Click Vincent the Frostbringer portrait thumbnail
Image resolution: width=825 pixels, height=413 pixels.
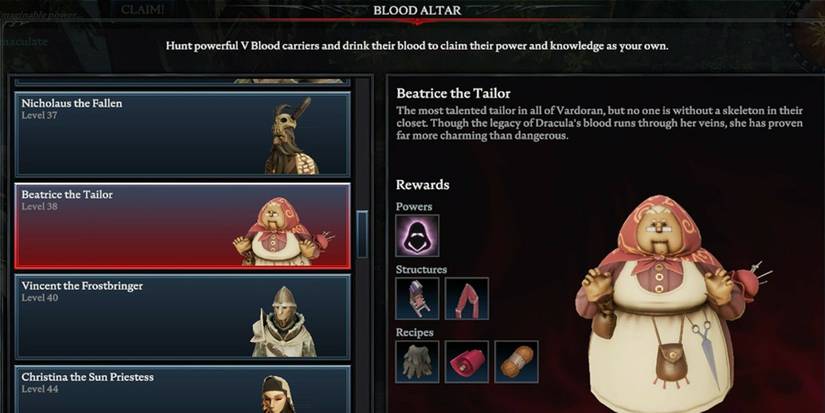tap(284, 322)
